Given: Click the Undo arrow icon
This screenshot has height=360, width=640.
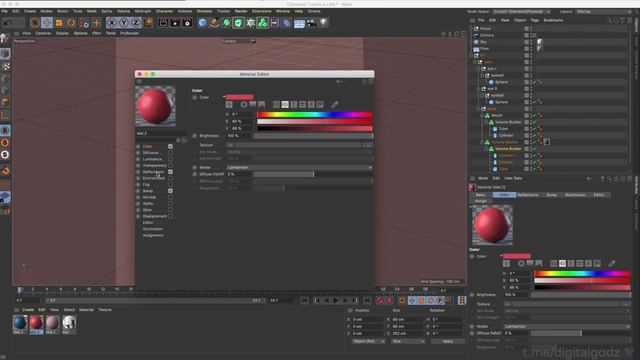Looking at the screenshot, I should click(8, 23).
